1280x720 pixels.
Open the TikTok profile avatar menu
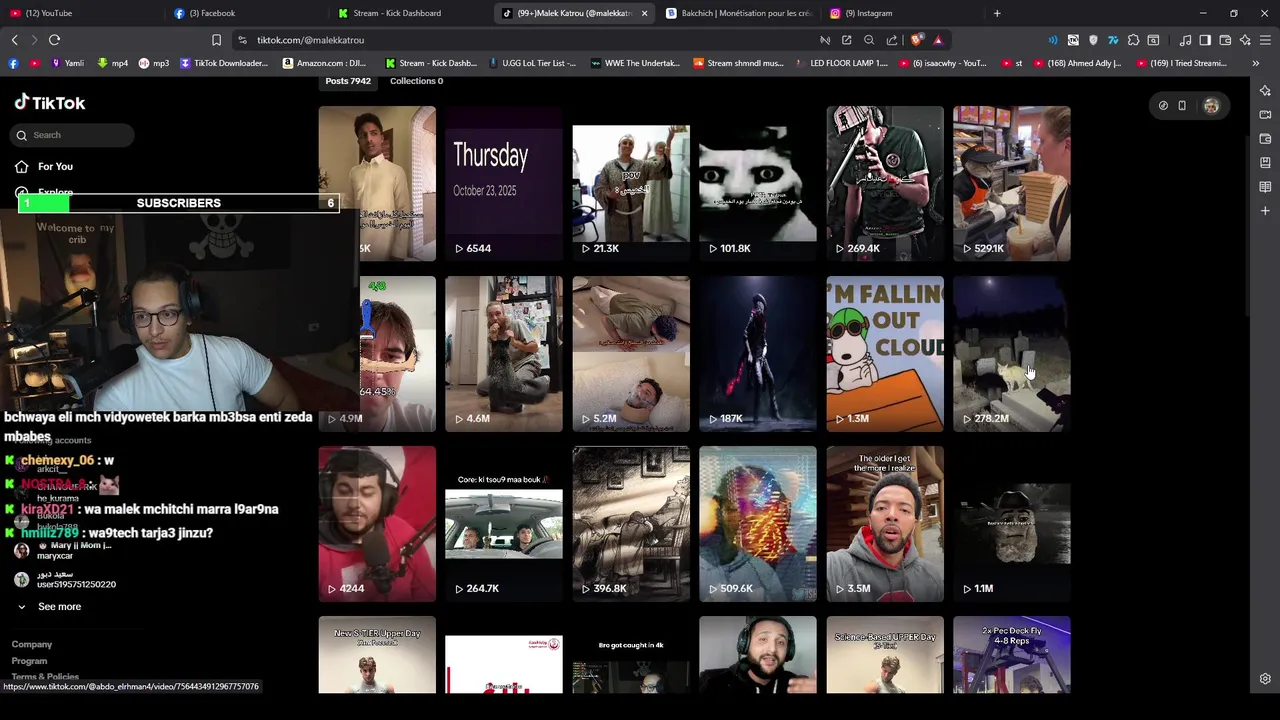point(1211,105)
